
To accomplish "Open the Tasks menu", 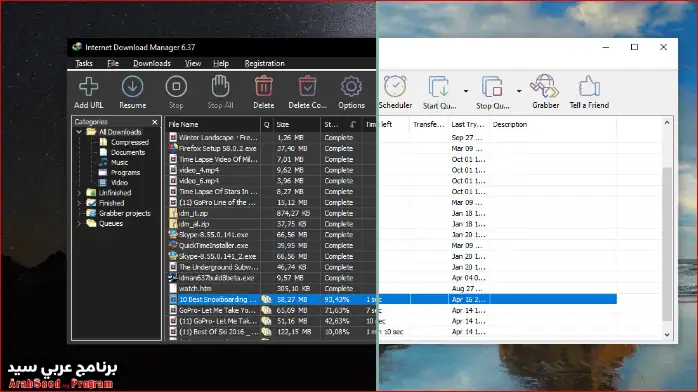I will point(84,63).
